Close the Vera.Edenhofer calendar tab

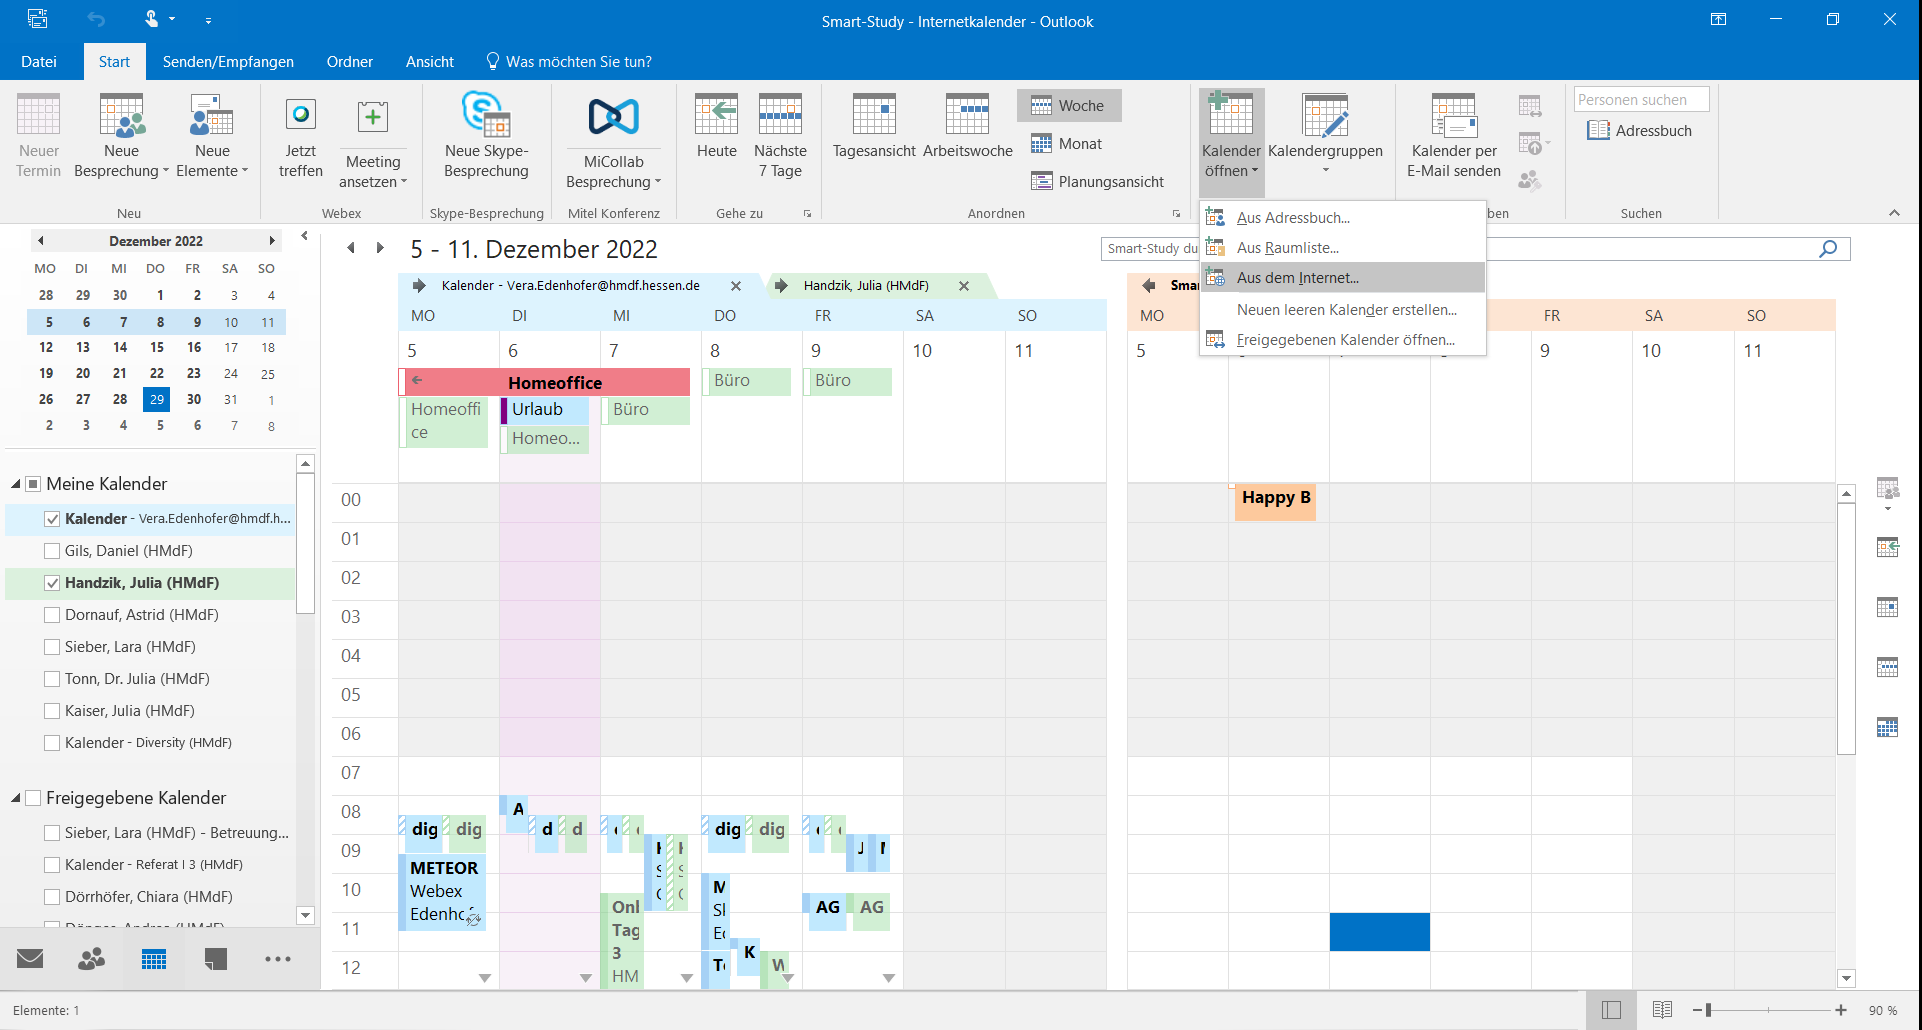pos(736,286)
